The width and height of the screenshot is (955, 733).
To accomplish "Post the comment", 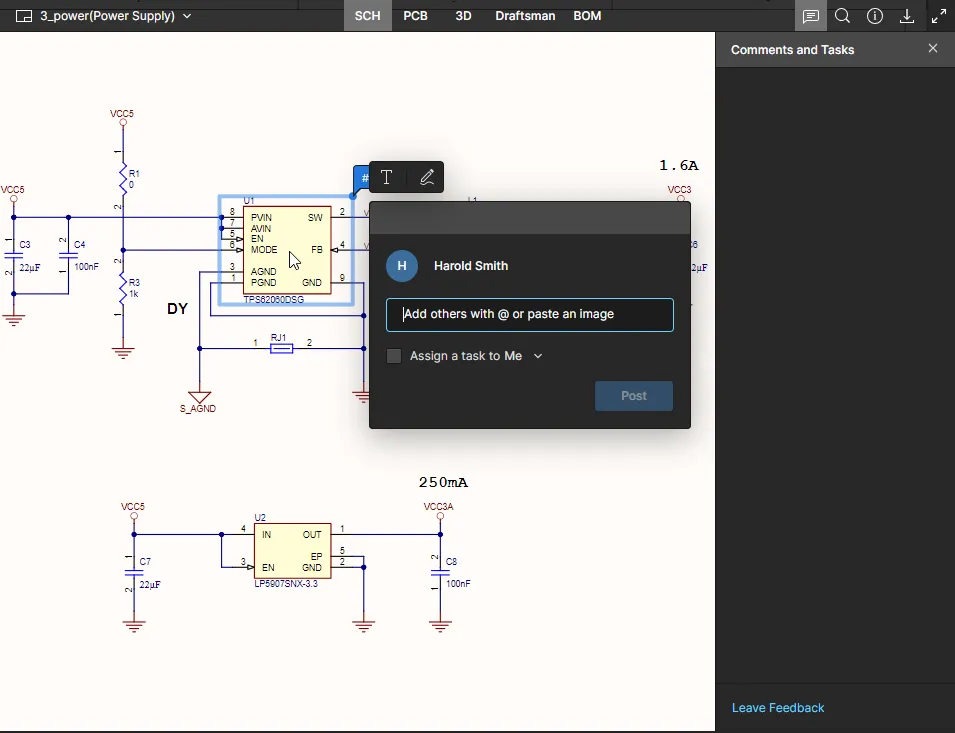I will [x=634, y=396].
